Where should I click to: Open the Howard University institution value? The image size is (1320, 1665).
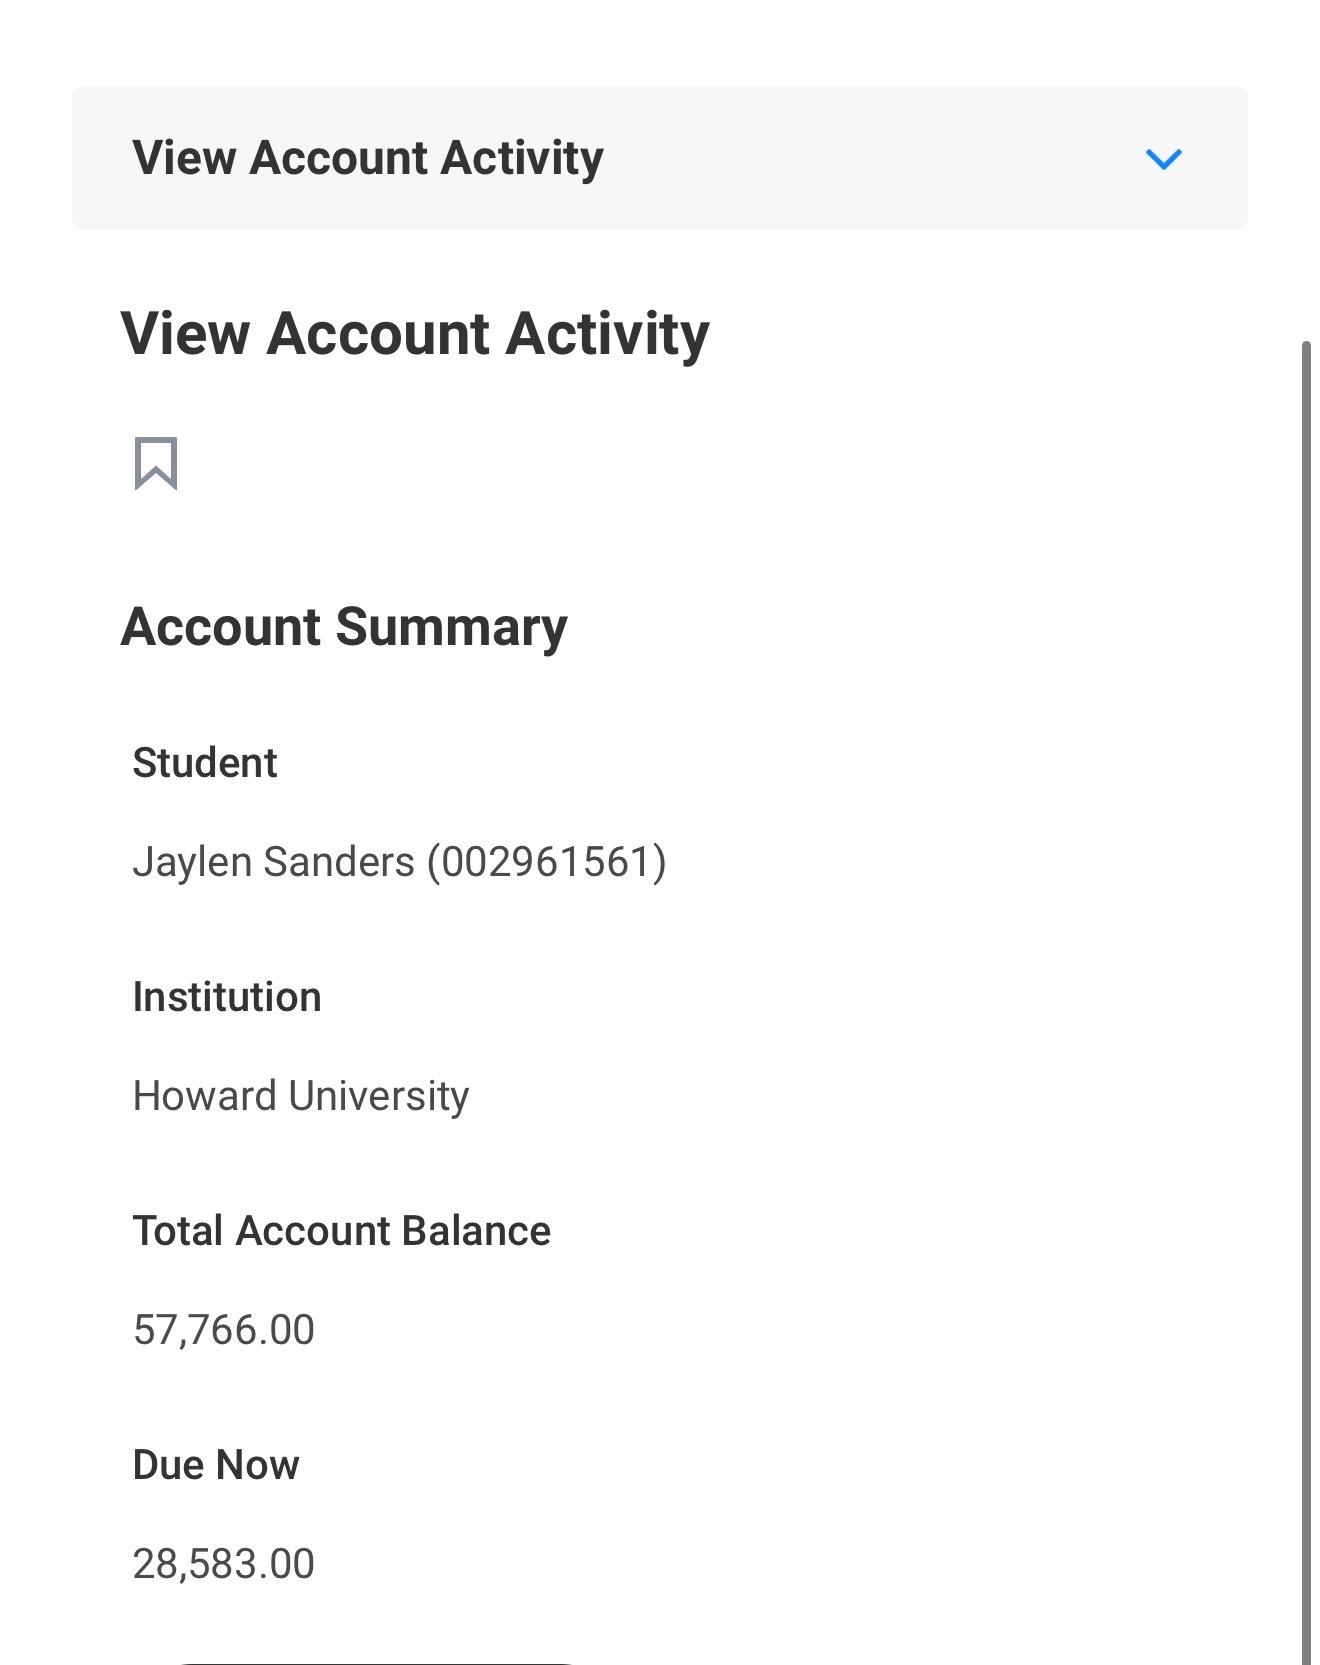tap(301, 1096)
